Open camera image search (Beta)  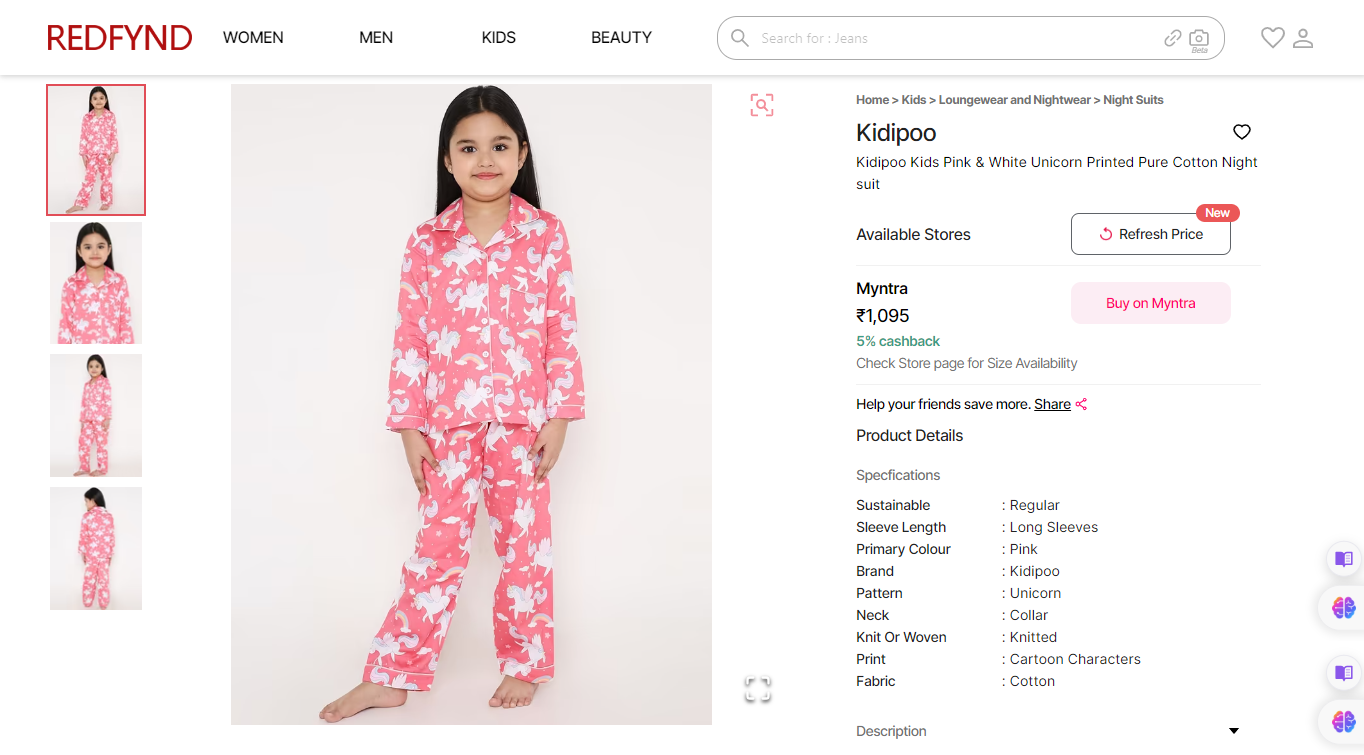click(1199, 38)
